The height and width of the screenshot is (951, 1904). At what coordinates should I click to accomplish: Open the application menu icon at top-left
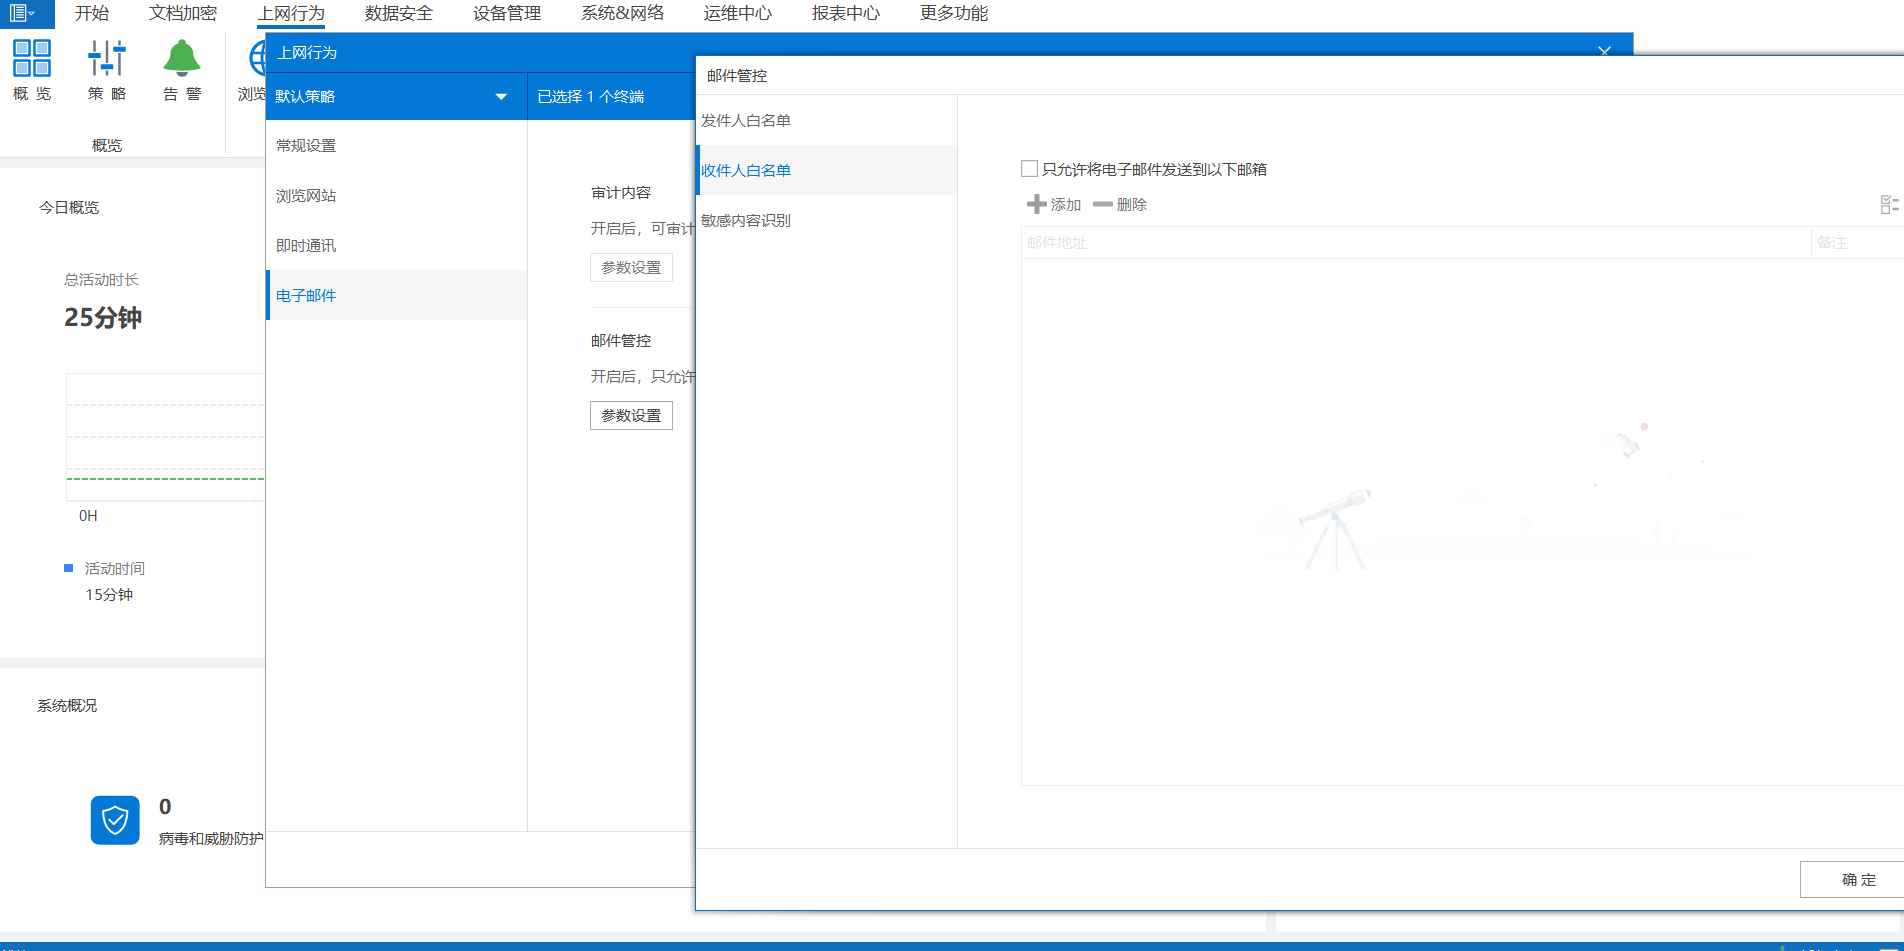[x=22, y=13]
